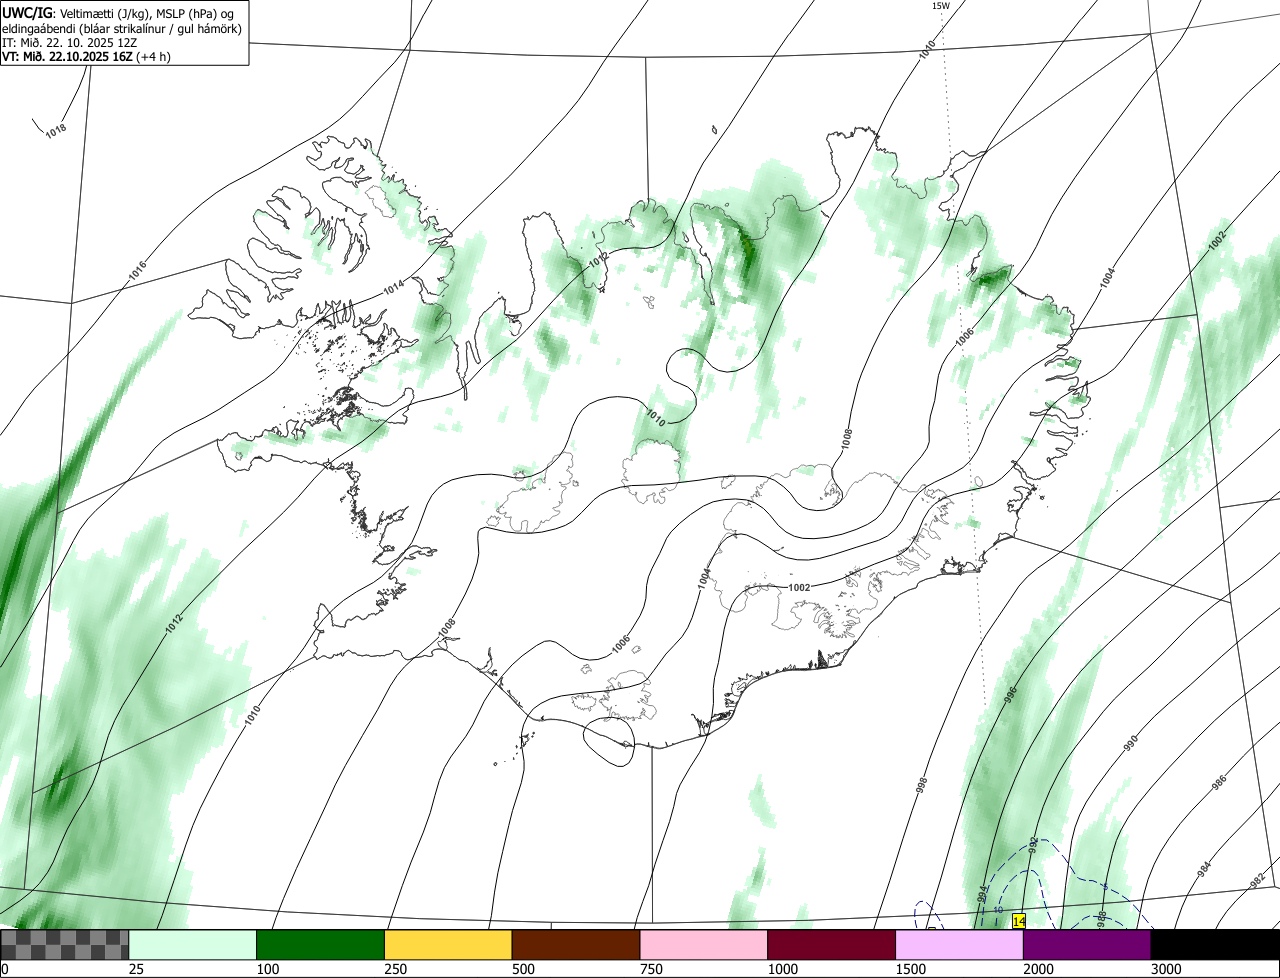This screenshot has width=1280, height=978.
Task: Click the light mint 25–100 legend swatch
Action: click(193, 945)
